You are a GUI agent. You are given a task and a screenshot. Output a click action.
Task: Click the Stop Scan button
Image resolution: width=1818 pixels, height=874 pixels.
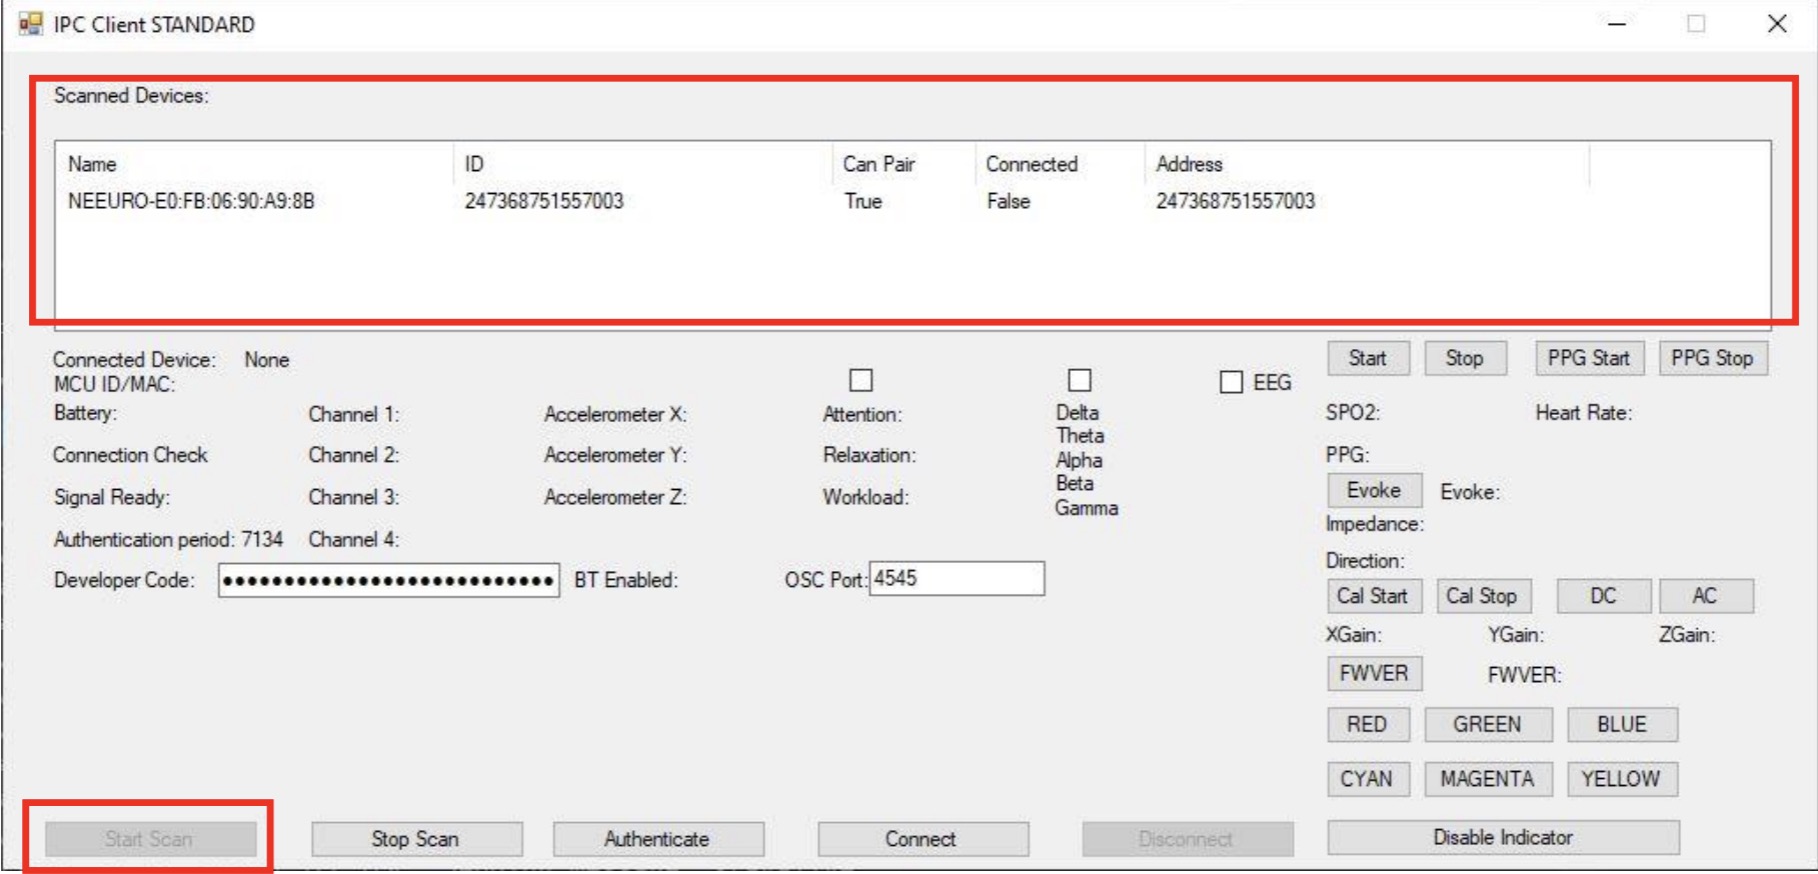[x=416, y=839]
